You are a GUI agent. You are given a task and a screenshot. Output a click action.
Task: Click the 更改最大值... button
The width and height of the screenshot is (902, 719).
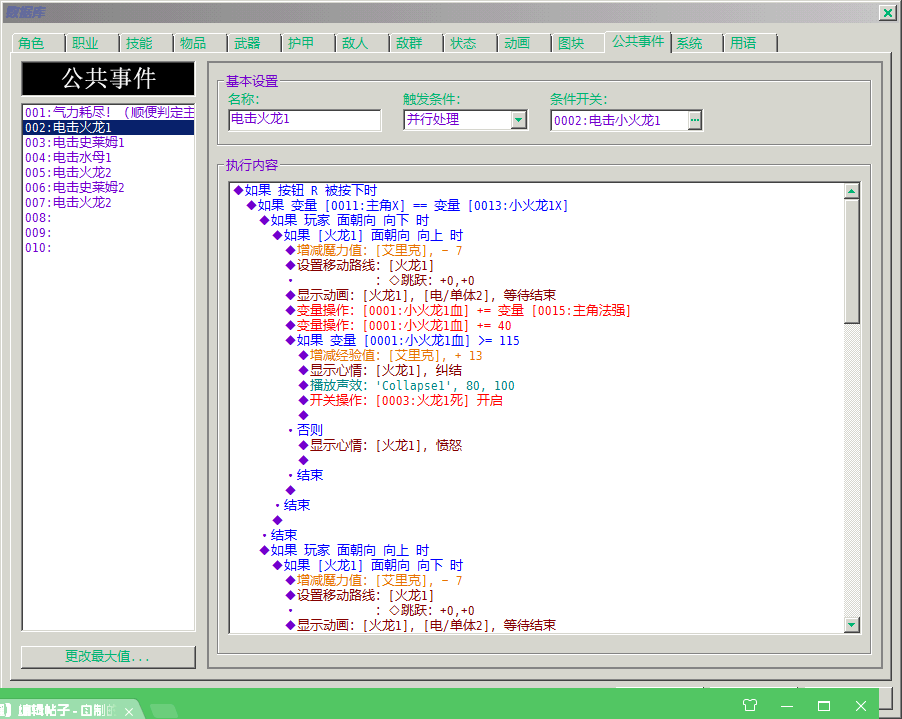point(108,656)
